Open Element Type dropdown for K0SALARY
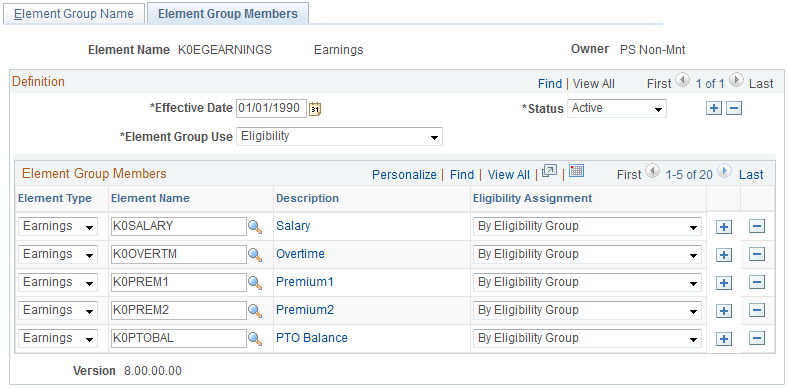Image resolution: width=788 pixels, height=388 pixels. pos(58,227)
